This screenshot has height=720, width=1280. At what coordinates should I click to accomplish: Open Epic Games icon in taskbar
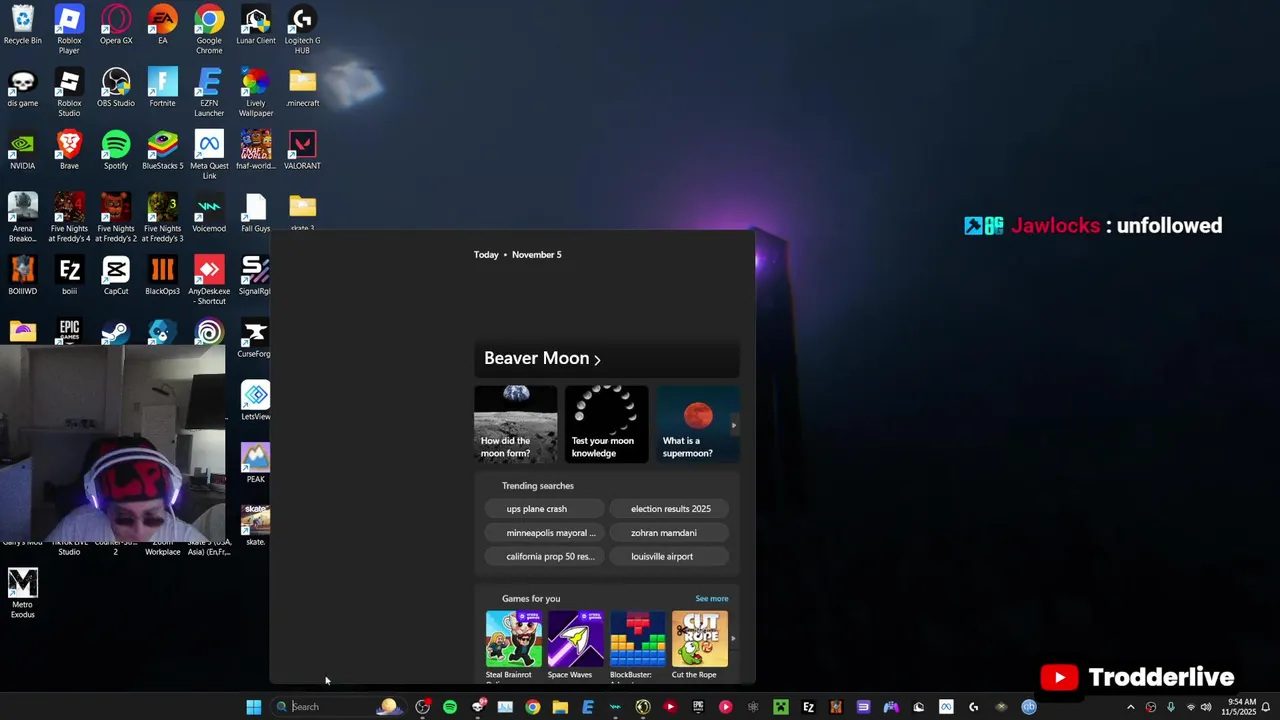(698, 707)
